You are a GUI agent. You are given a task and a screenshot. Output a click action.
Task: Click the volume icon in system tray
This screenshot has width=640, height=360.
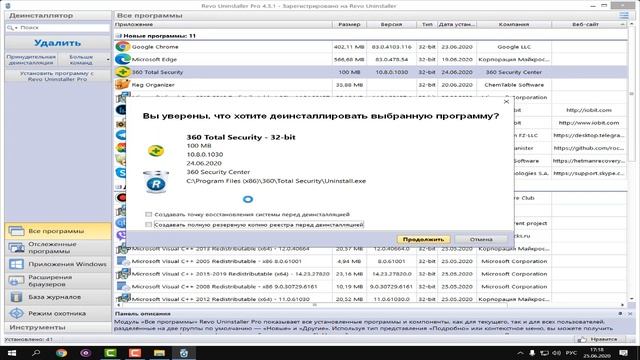pos(556,353)
